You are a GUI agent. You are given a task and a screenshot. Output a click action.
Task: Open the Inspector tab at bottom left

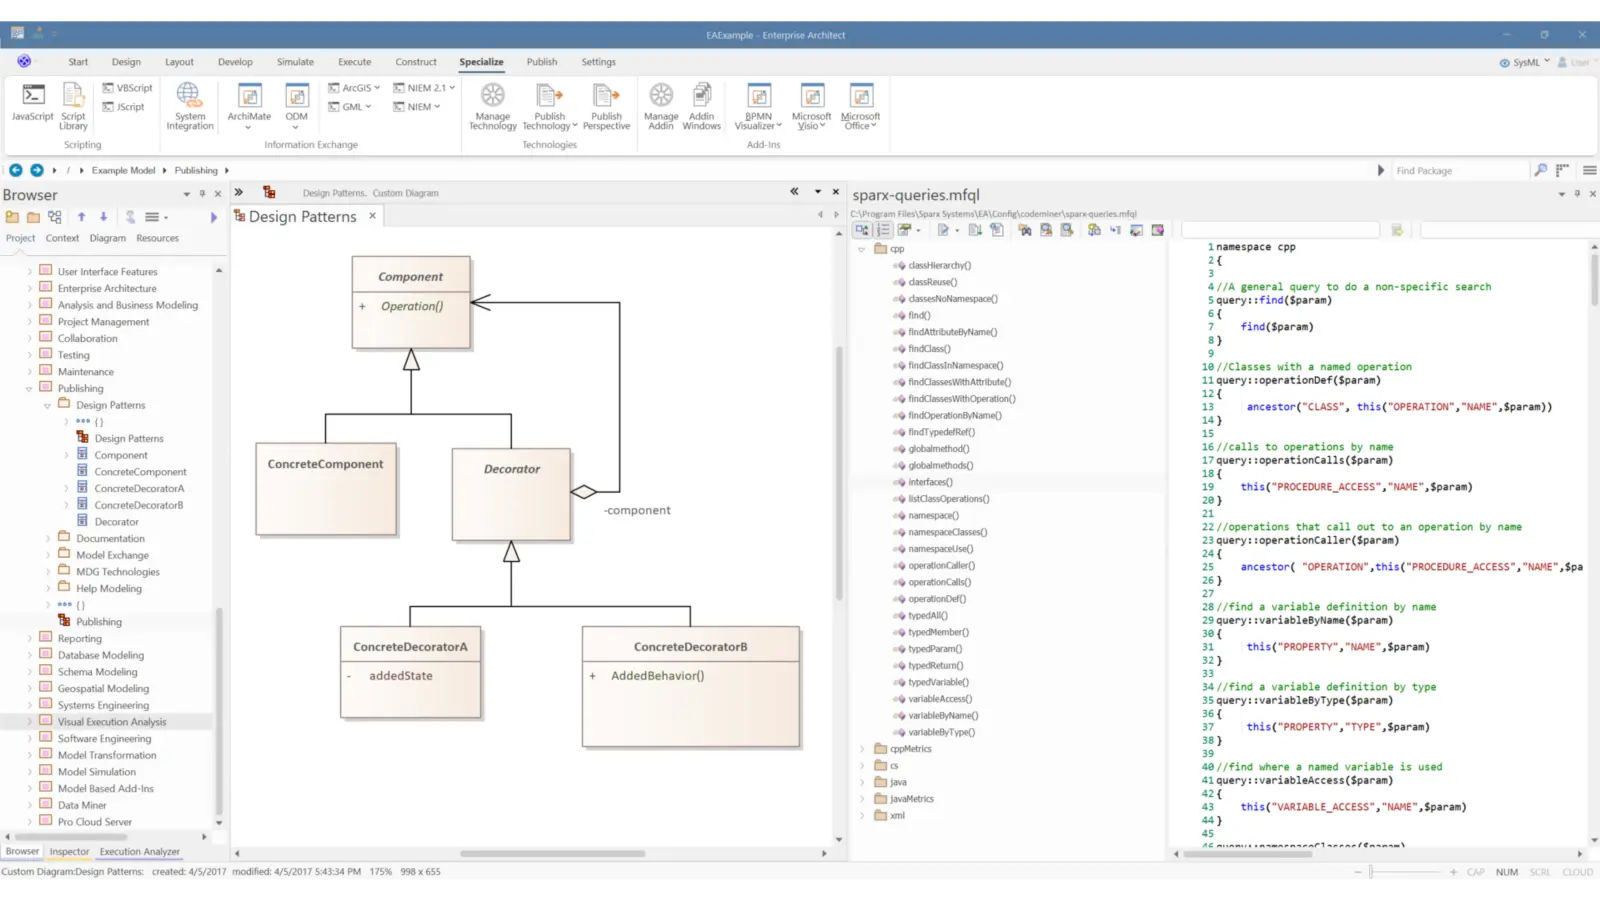coord(69,851)
